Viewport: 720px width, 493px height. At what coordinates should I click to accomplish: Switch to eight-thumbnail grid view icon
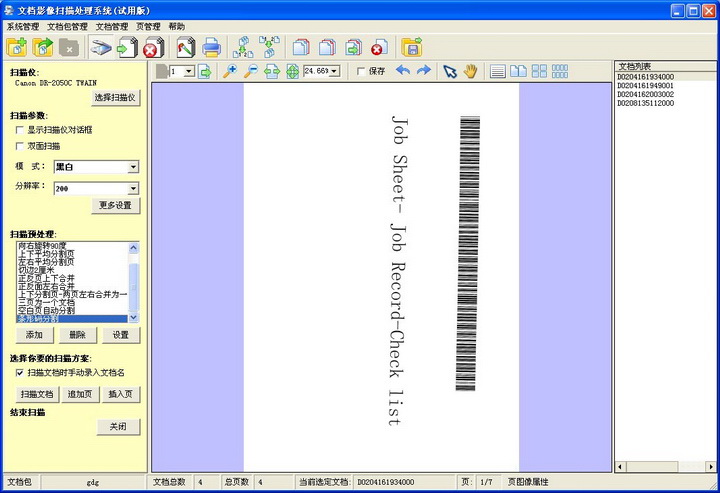[x=560, y=71]
